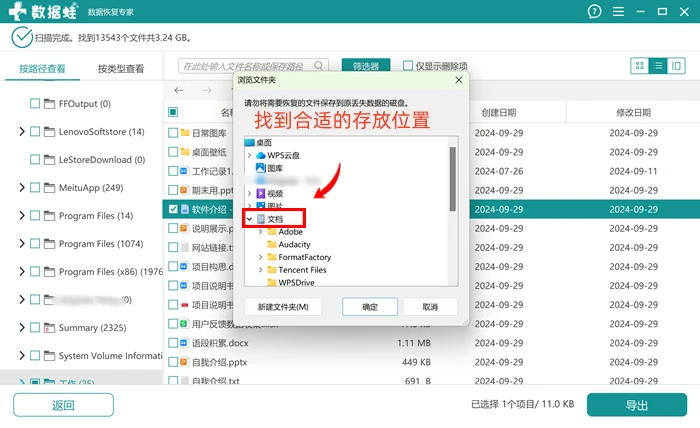Confirm with the 确定 button

pyautogui.click(x=370, y=307)
